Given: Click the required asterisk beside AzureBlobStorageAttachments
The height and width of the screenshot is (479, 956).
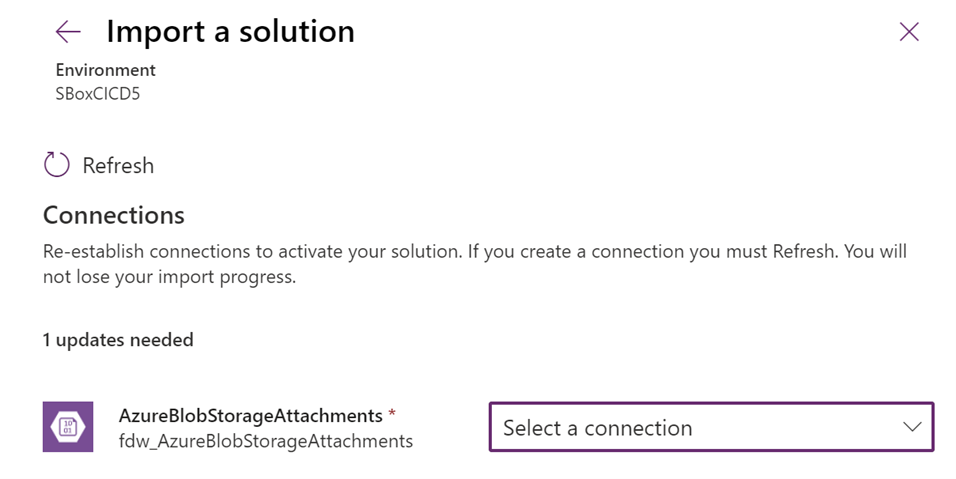Looking at the screenshot, I should tap(392, 414).
